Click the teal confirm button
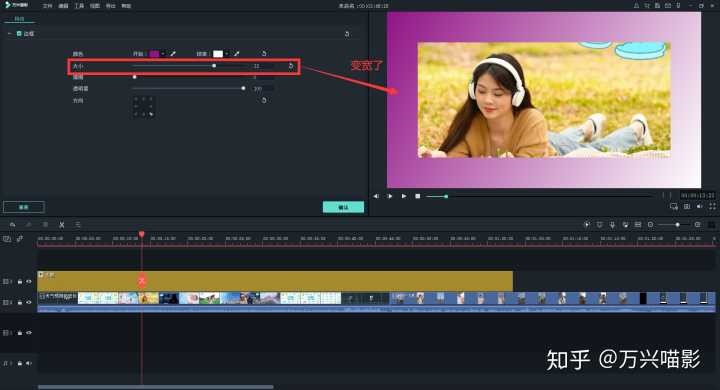This screenshot has width=720, height=390. click(343, 207)
